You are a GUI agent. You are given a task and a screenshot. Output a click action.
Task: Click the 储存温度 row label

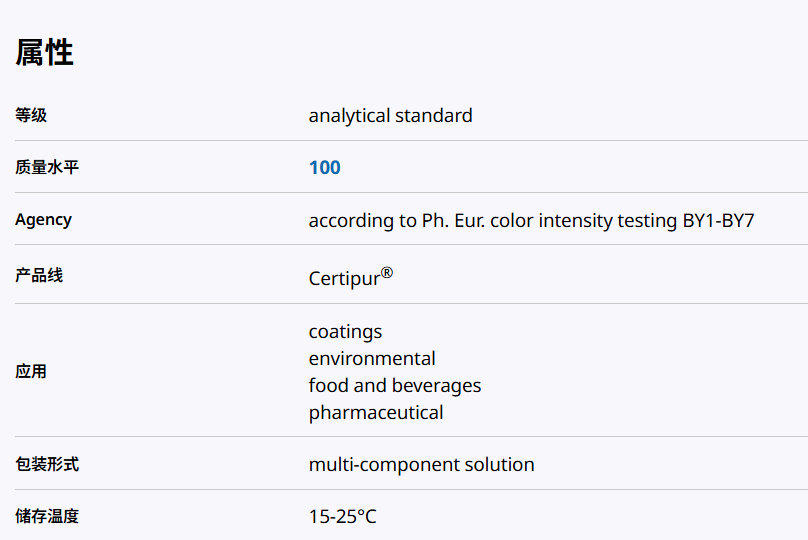(x=47, y=517)
